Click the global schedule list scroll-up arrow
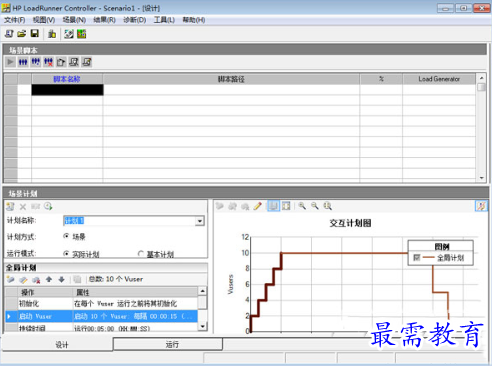The height and width of the screenshot is (366, 492). (x=202, y=291)
